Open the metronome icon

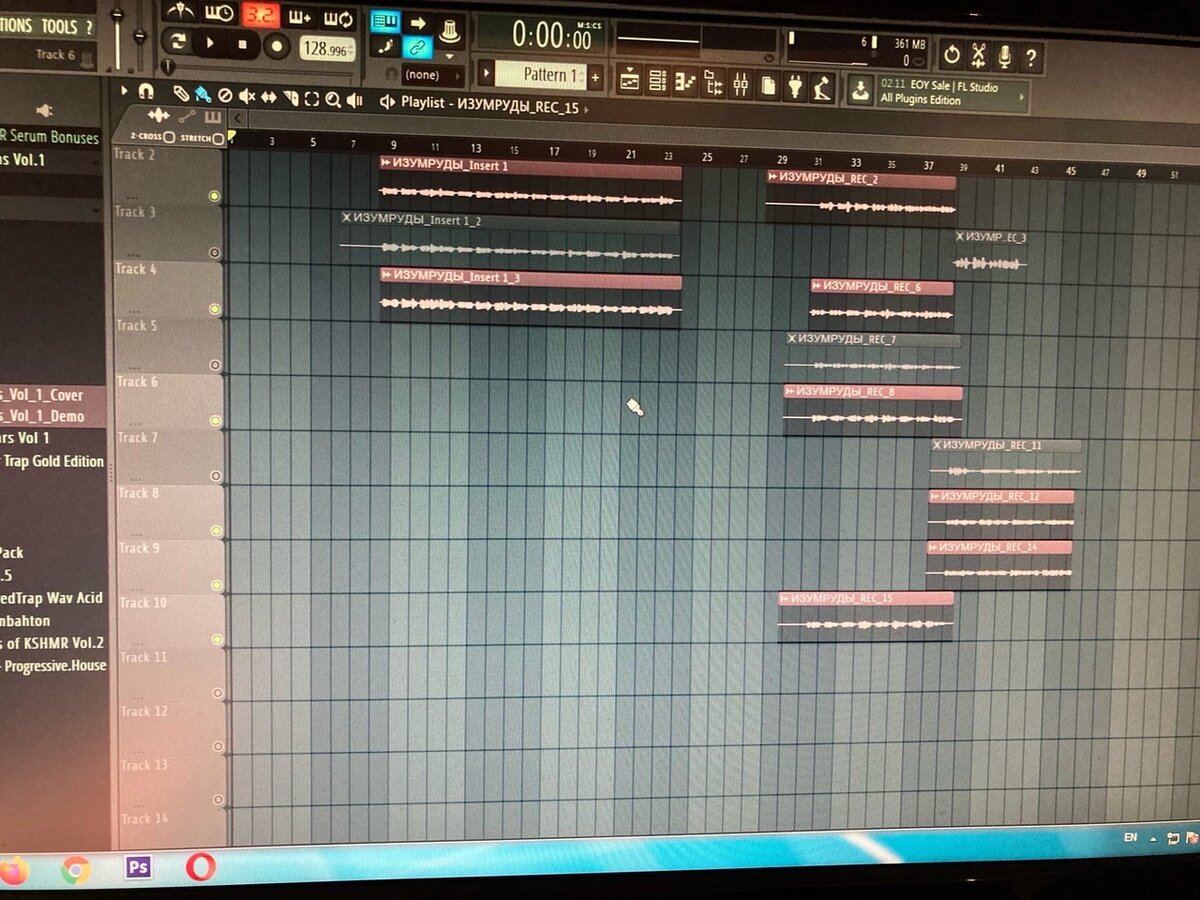coord(181,13)
